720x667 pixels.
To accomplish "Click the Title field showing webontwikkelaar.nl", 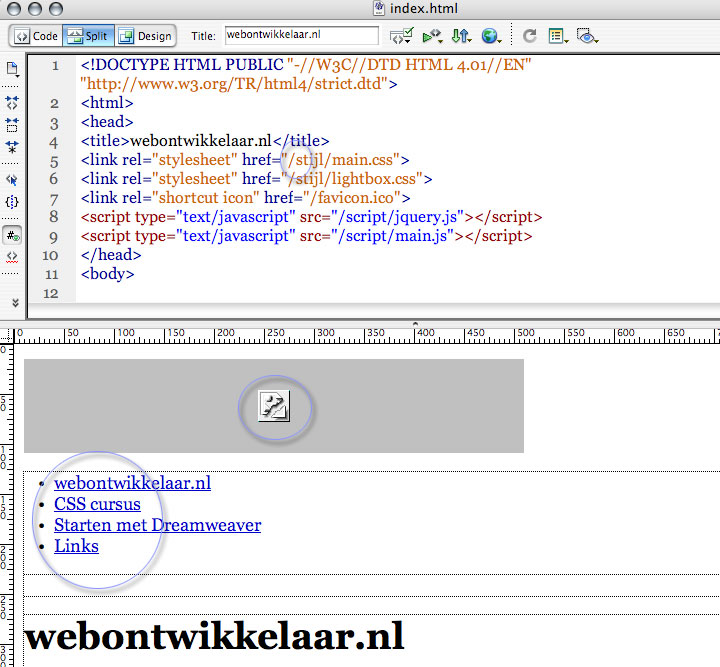I will pos(302,35).
